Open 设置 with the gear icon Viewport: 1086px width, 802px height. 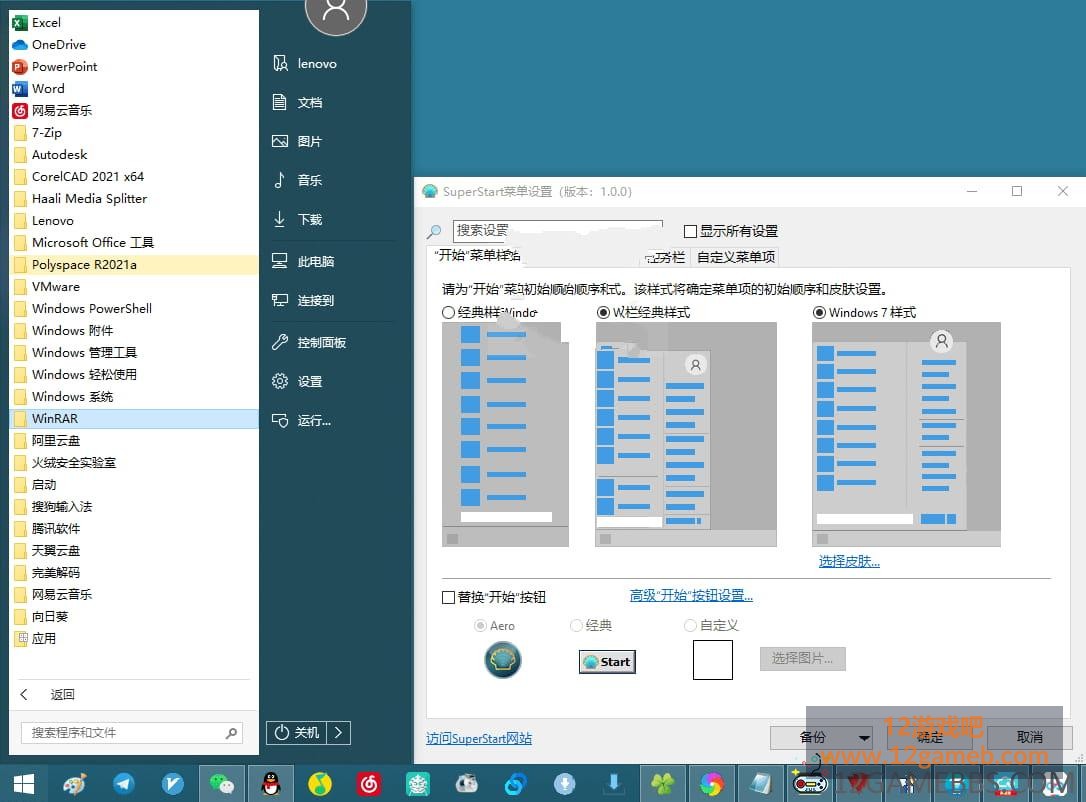pyautogui.click(x=298, y=381)
